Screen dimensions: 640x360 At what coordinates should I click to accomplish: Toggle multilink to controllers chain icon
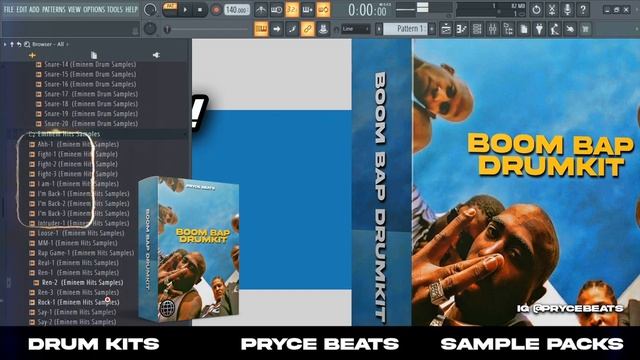click(x=307, y=29)
